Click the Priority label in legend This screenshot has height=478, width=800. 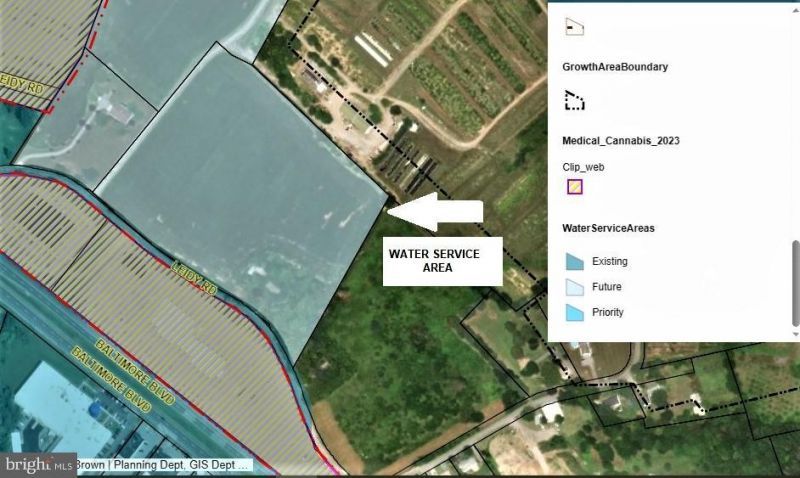click(608, 312)
